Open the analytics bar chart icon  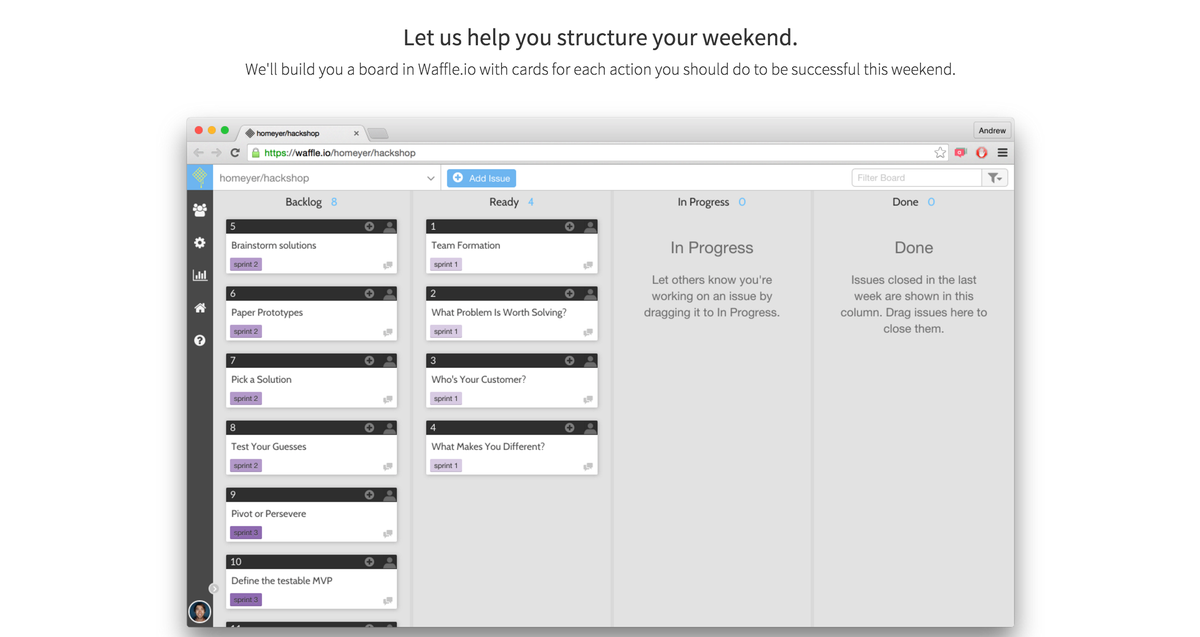200,275
